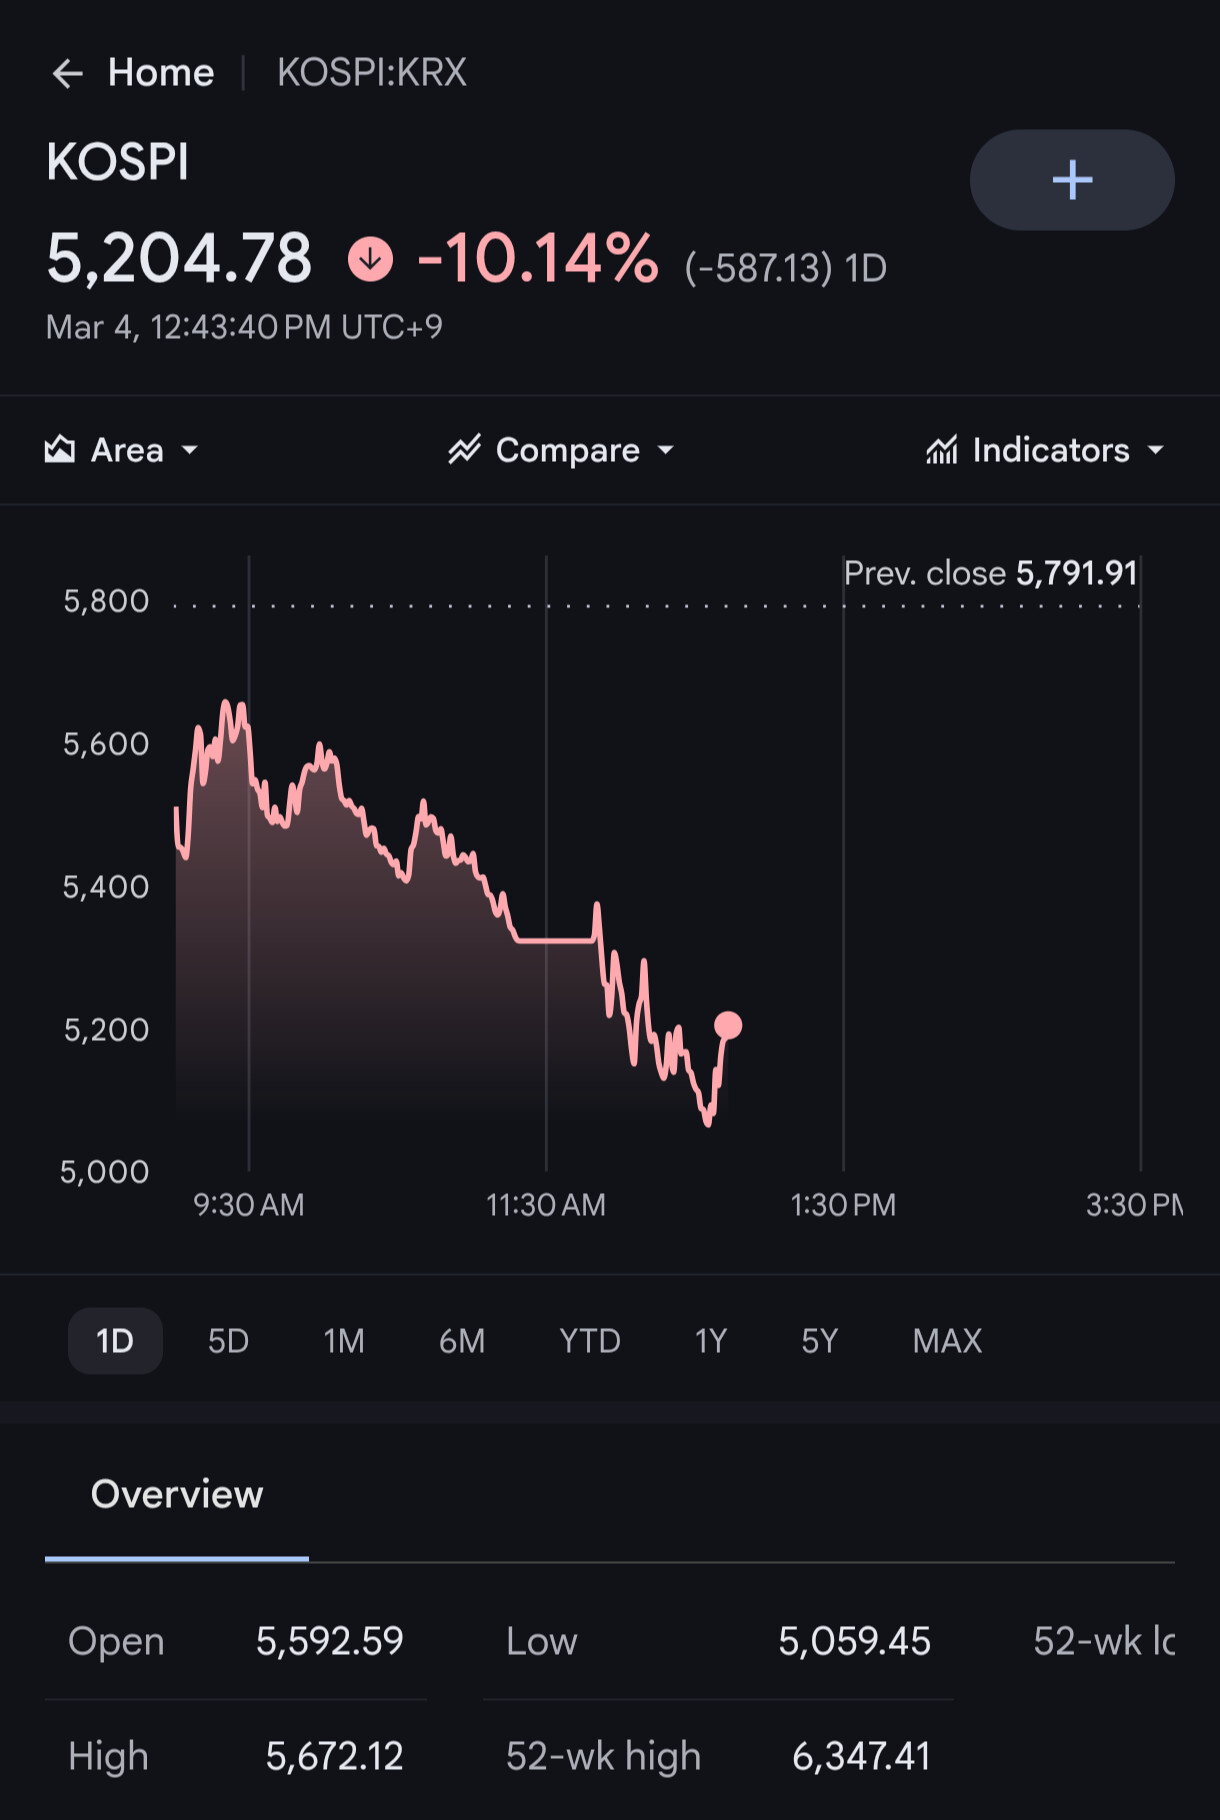
Task: Open the Overview tab
Action: tap(177, 1494)
